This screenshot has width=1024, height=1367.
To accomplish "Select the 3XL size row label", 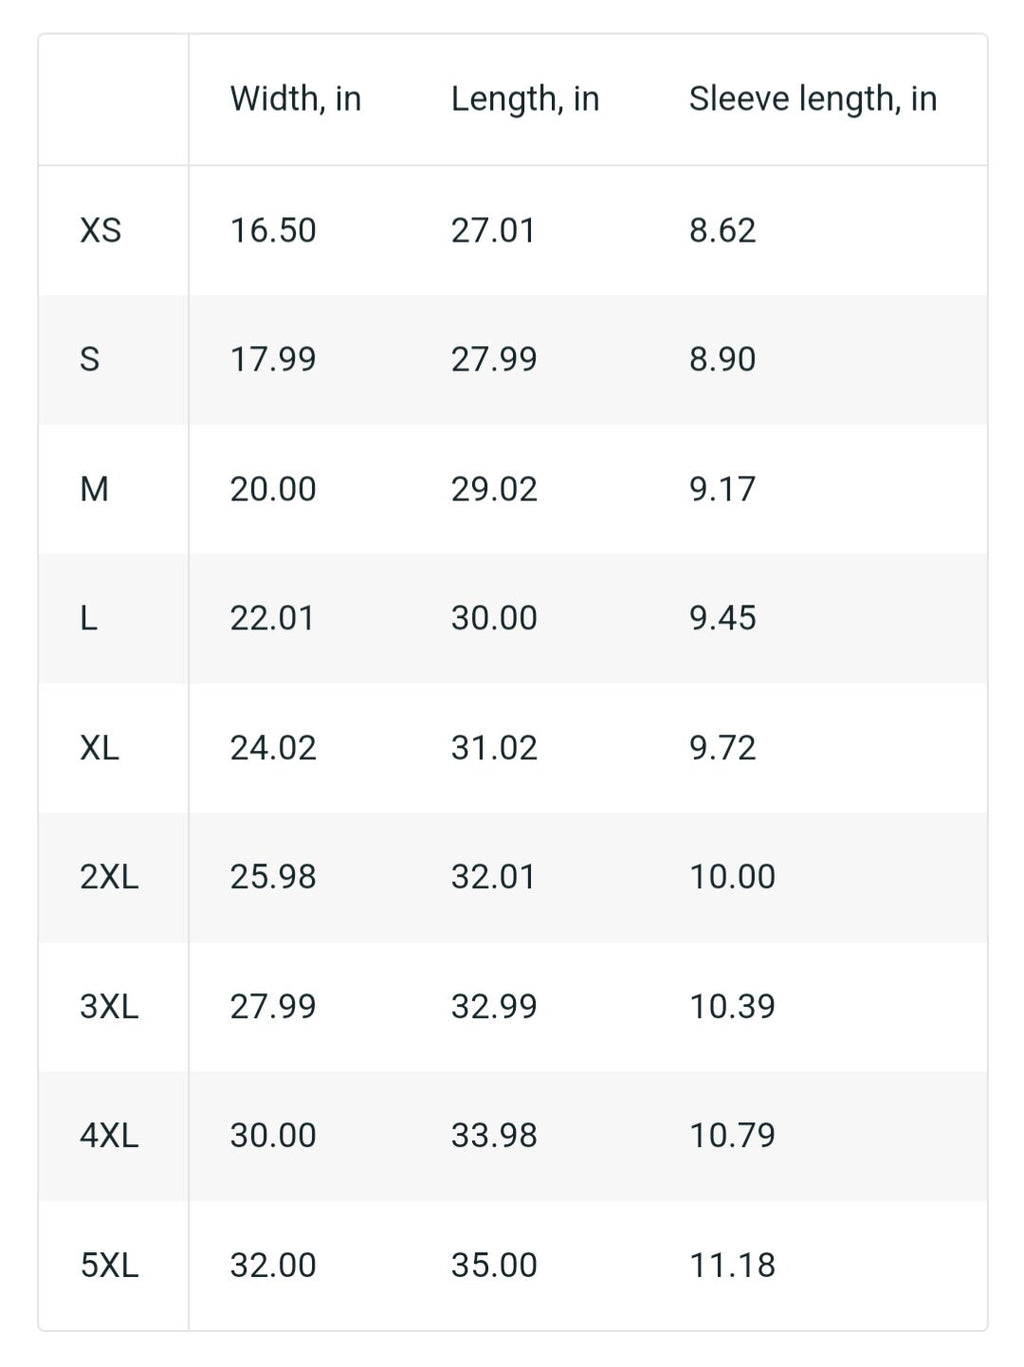I will coord(109,1006).
